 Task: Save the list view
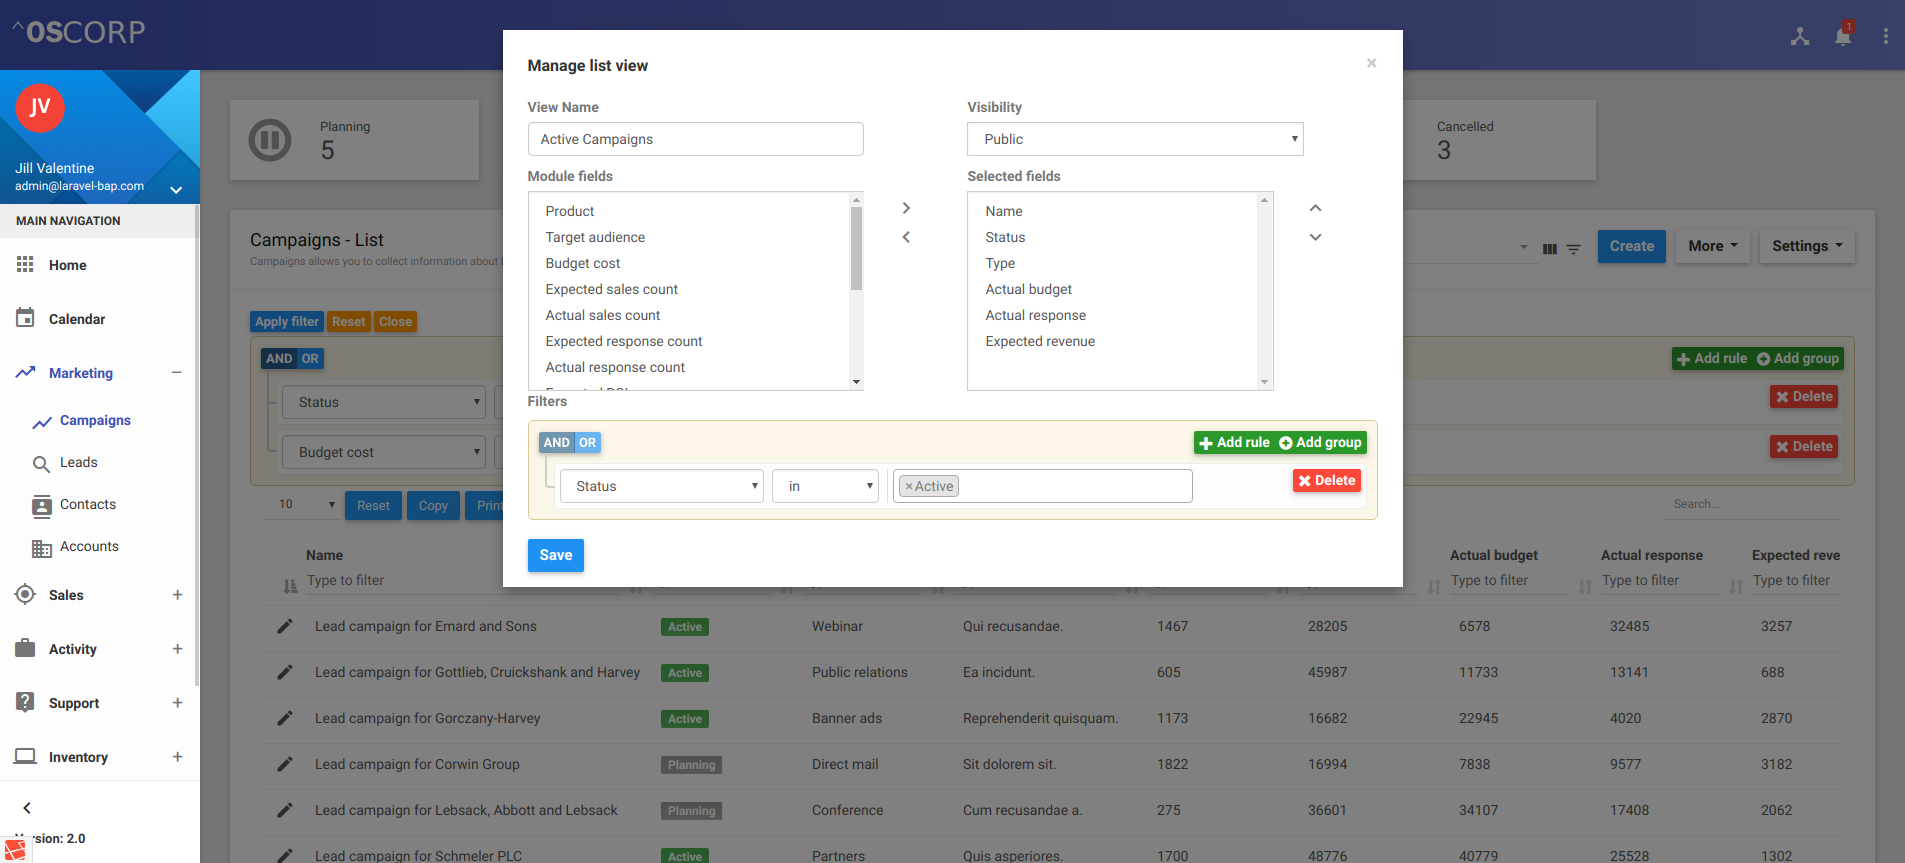coord(555,555)
